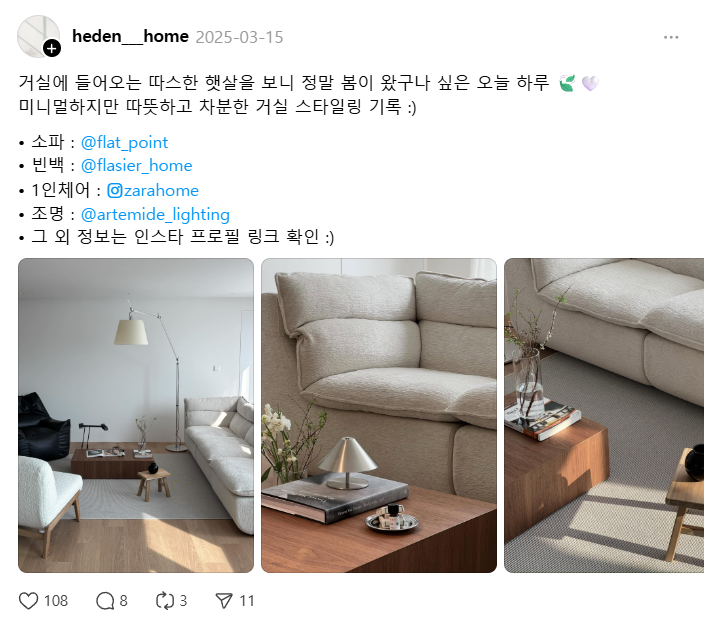Open the three-dot more options menu
Screen dimensions: 704x620
pos(671,37)
